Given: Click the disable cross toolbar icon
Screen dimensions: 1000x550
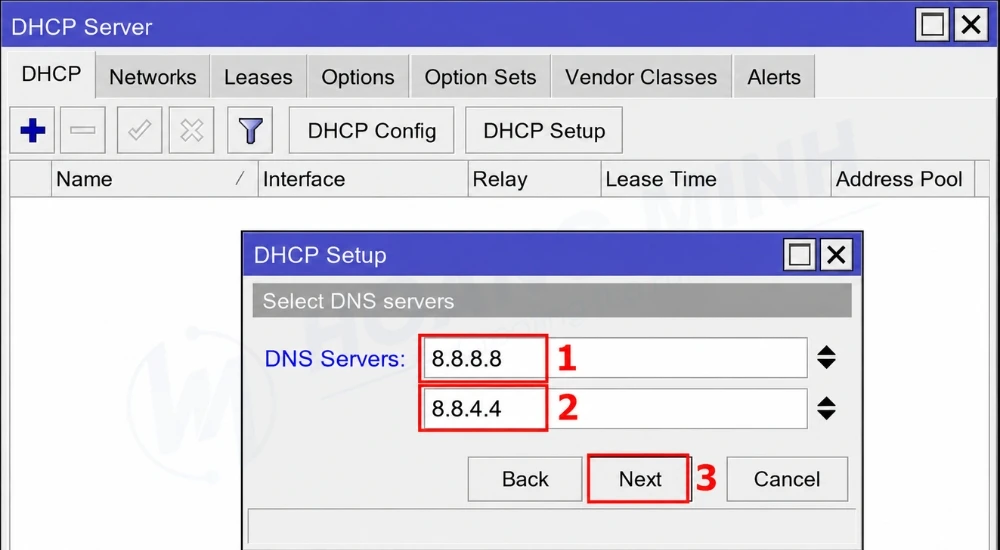Looking at the screenshot, I should pos(191,130).
